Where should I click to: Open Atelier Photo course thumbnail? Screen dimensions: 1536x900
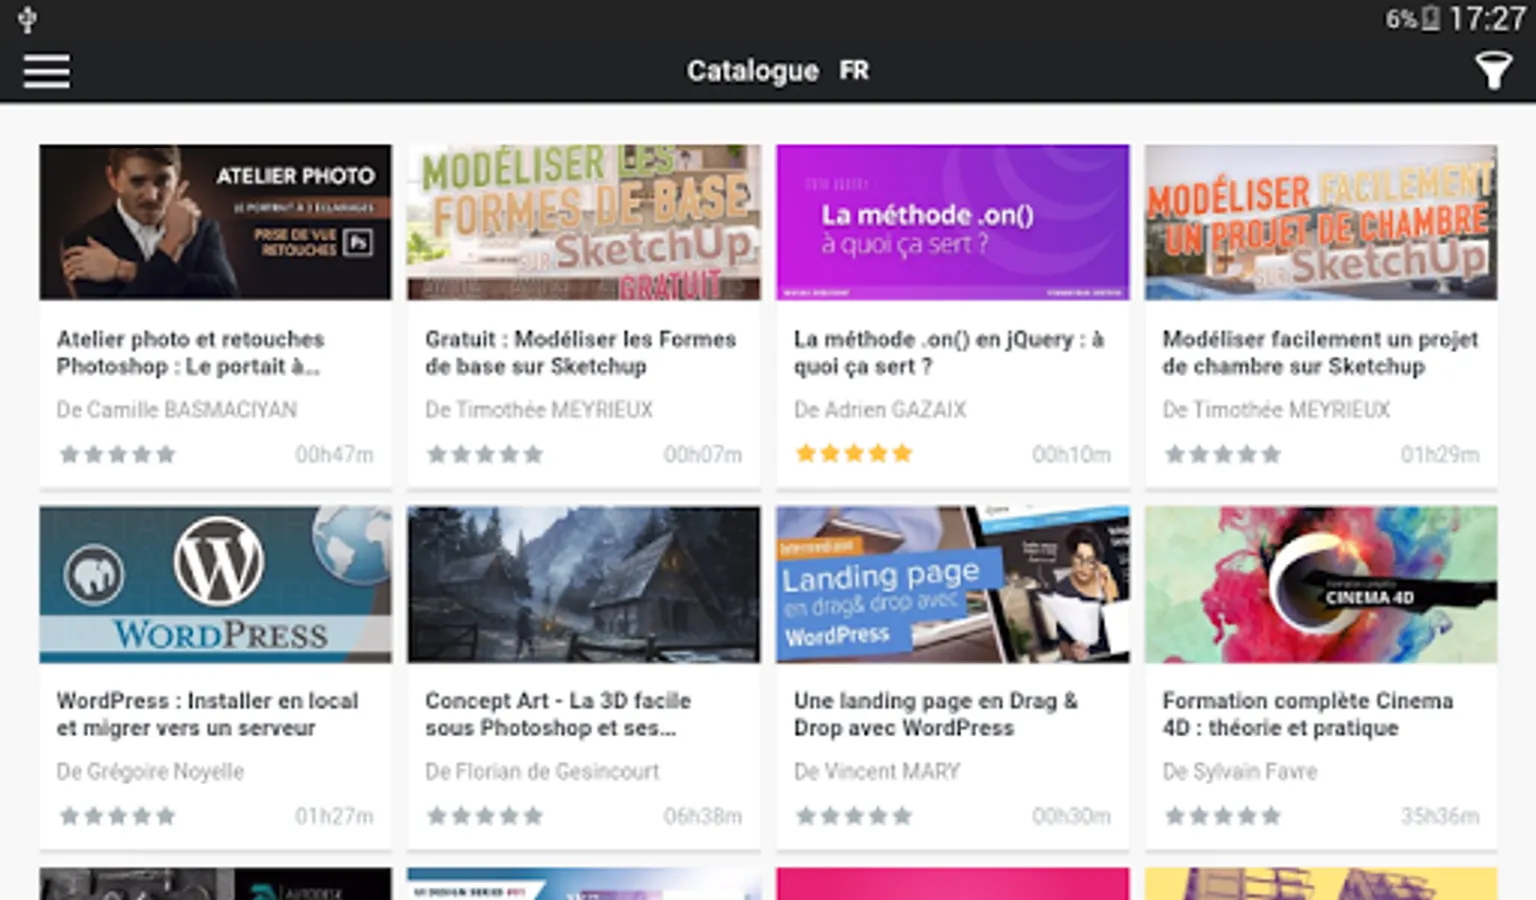coord(215,222)
